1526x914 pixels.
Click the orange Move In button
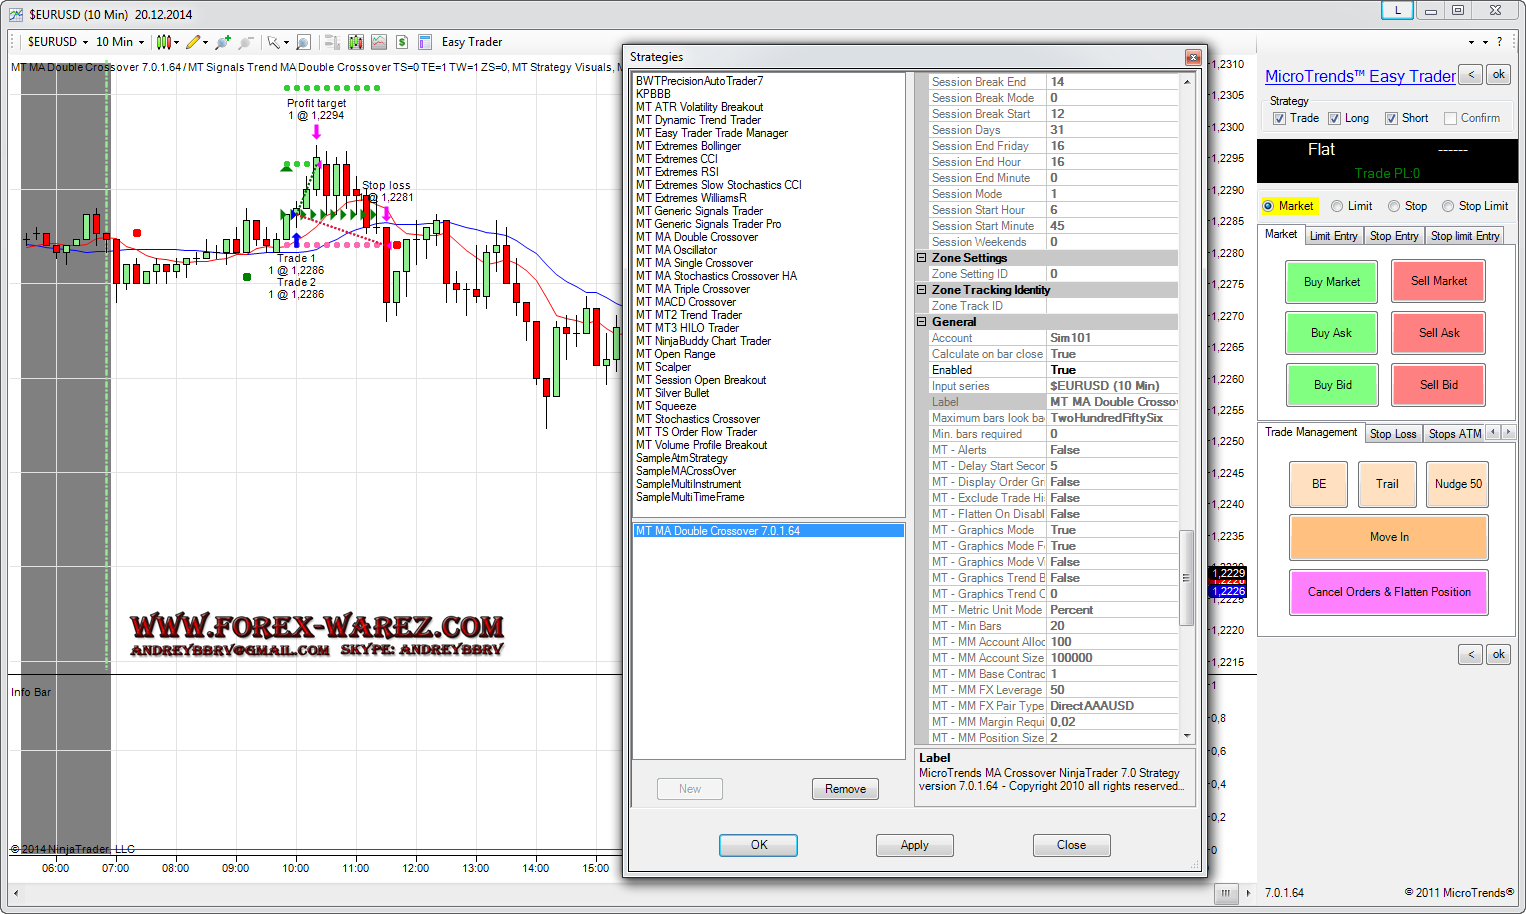click(1388, 537)
